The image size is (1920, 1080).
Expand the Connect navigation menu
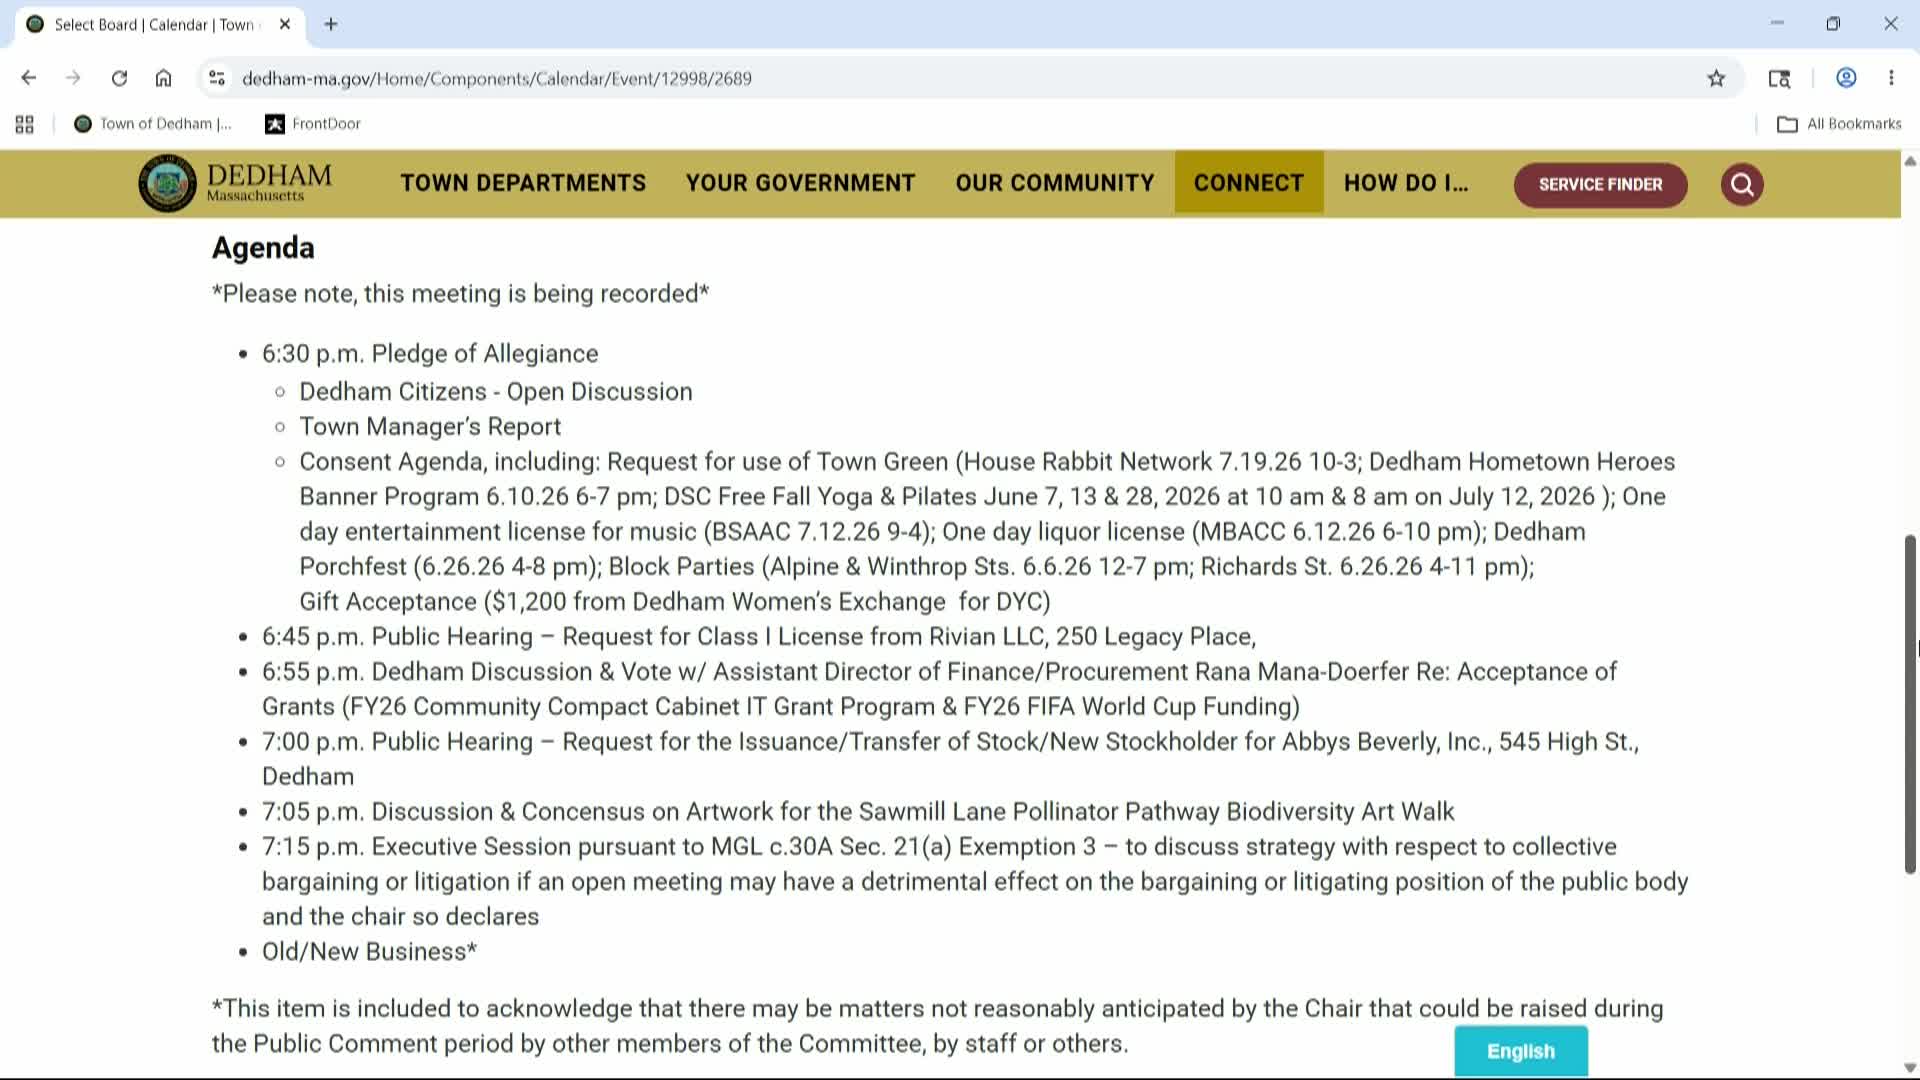1249,183
